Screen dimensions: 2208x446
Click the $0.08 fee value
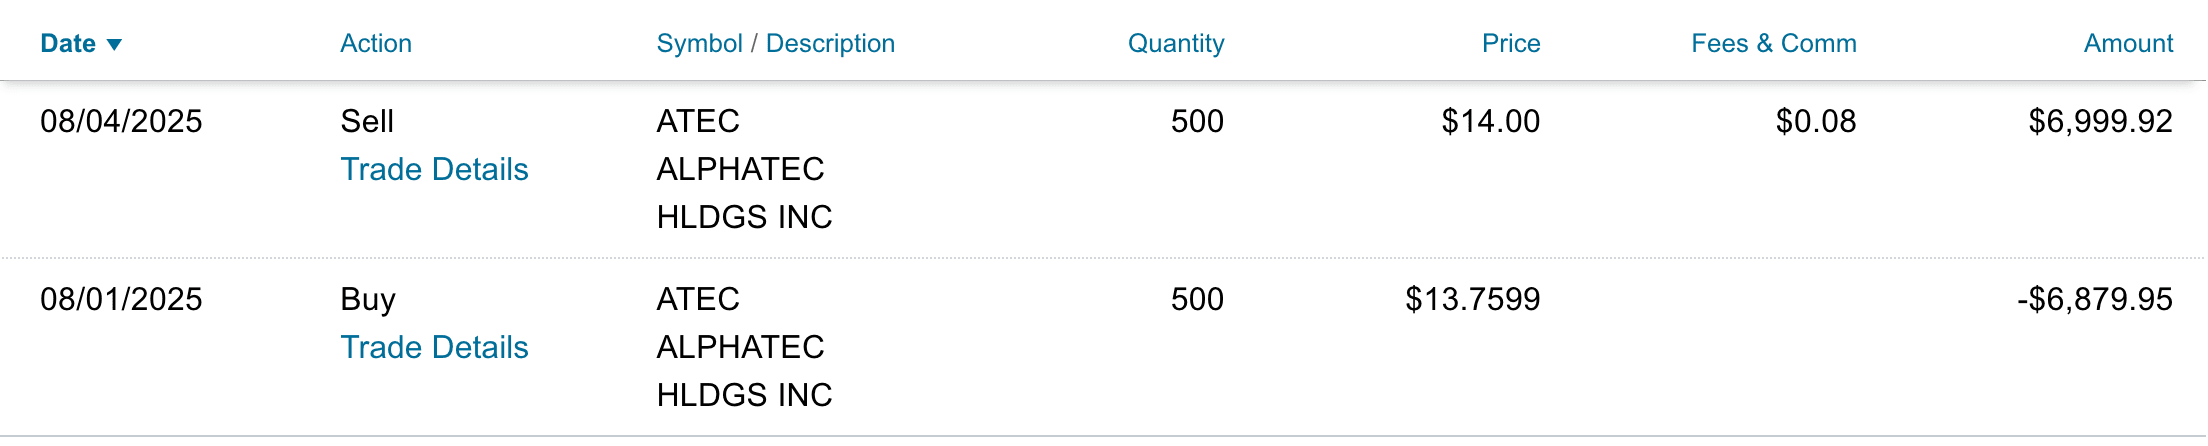click(x=1816, y=122)
